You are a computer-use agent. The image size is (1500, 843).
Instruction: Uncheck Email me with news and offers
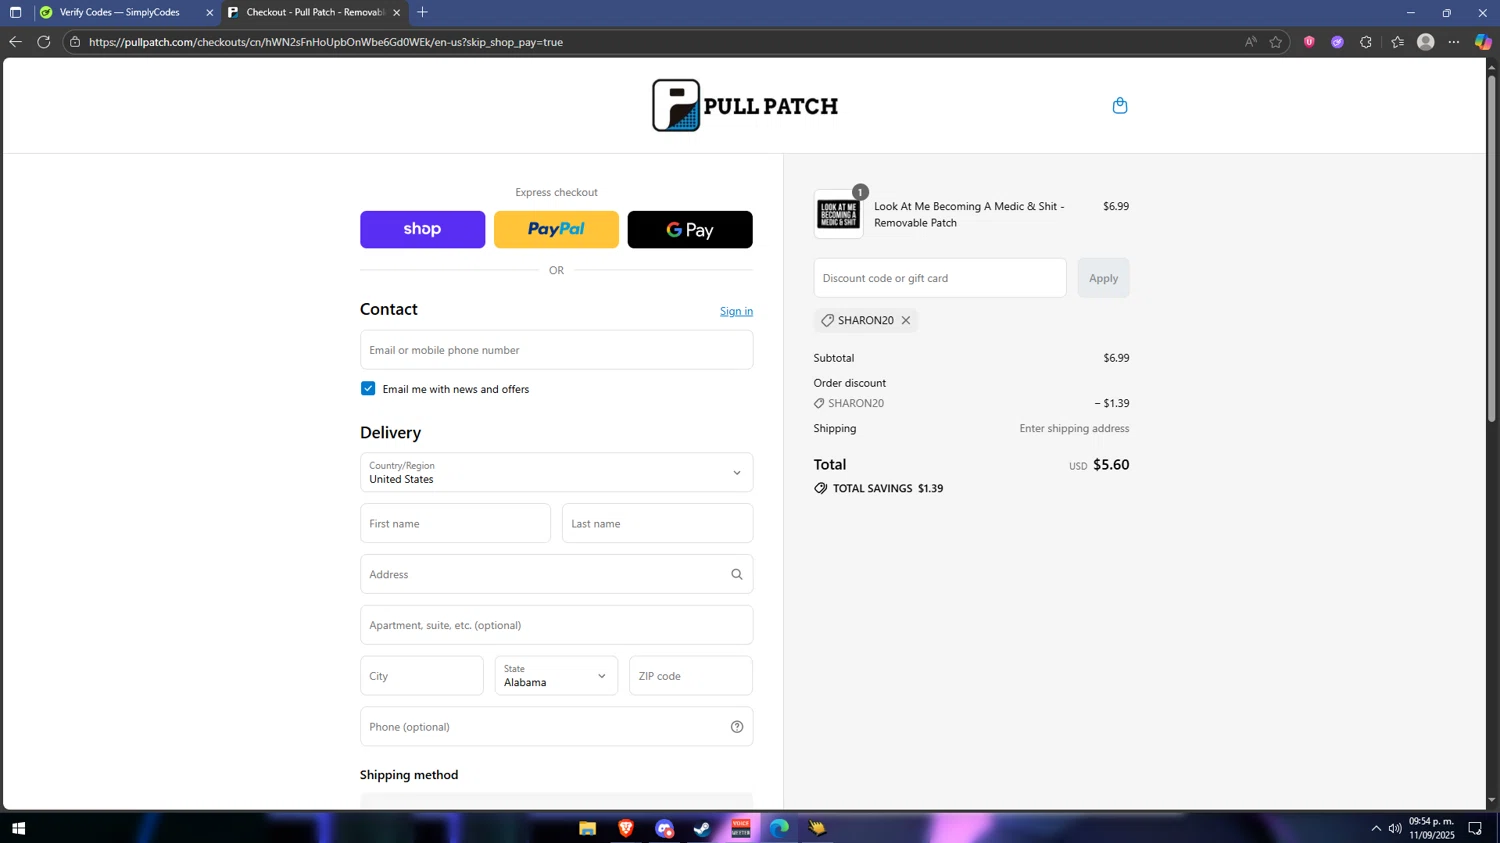(368, 388)
